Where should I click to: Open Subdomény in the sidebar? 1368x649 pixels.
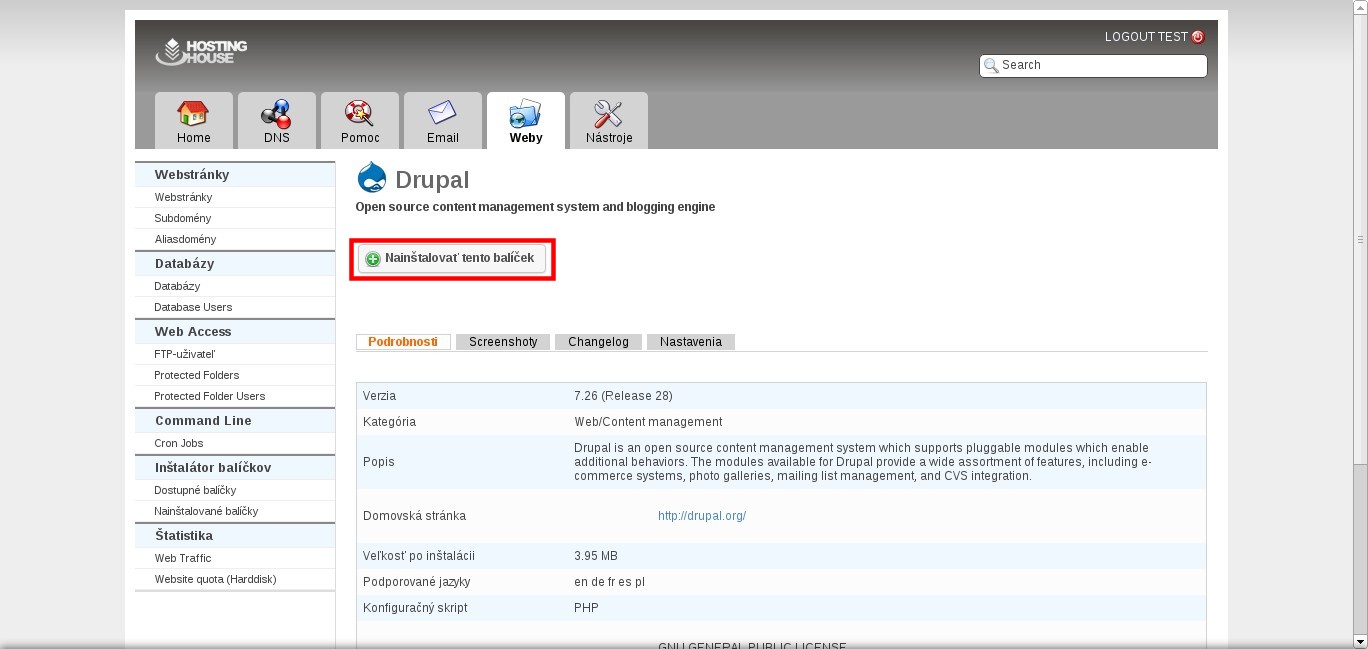pyautogui.click(x=182, y=218)
